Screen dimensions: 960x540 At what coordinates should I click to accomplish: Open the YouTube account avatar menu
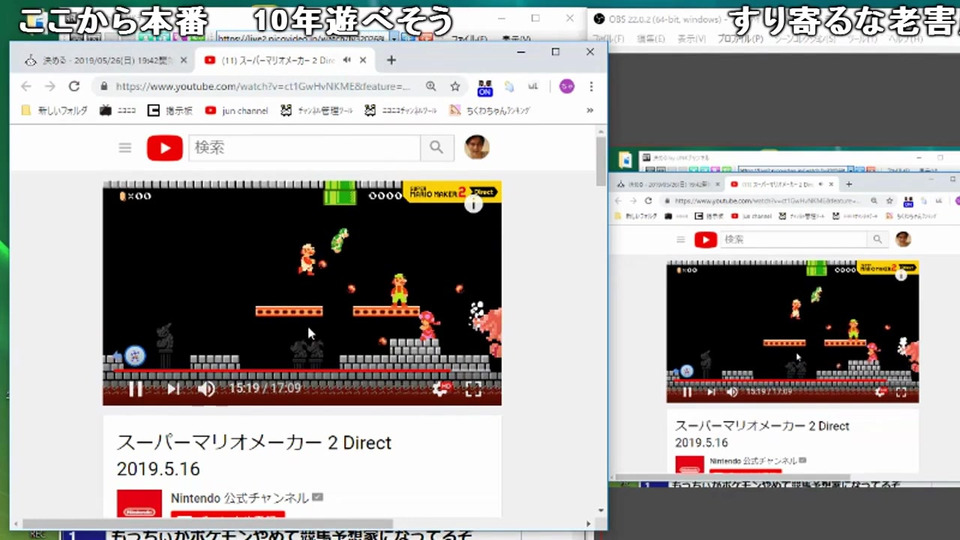click(x=476, y=148)
